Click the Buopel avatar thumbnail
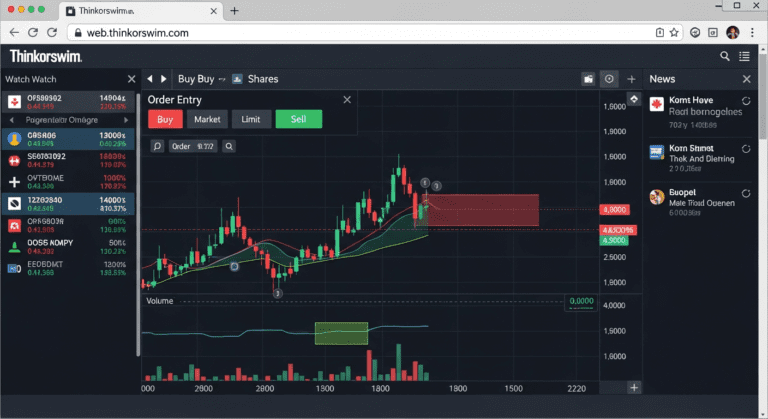This screenshot has width=768, height=419. 657,197
